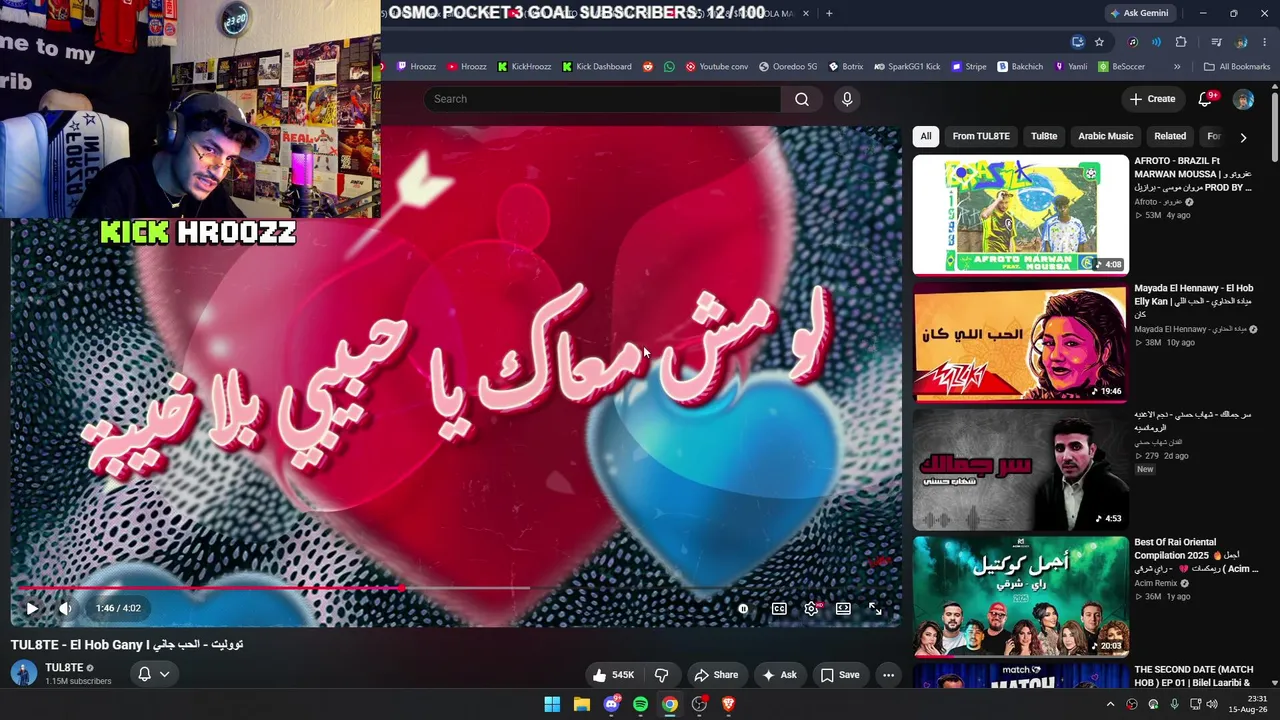The width and height of the screenshot is (1280, 720).
Task: Select the Arabic Music chip
Action: [x=1106, y=136]
